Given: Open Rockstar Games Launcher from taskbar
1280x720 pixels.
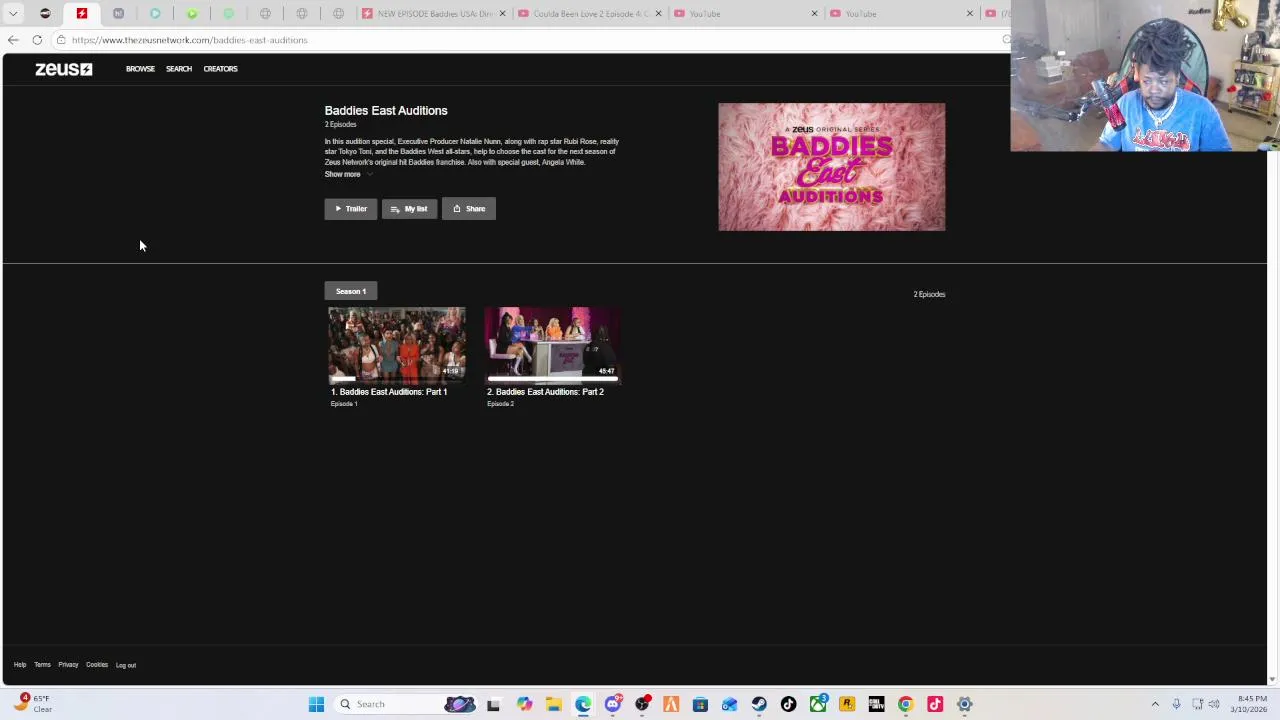Looking at the screenshot, I should (847, 704).
